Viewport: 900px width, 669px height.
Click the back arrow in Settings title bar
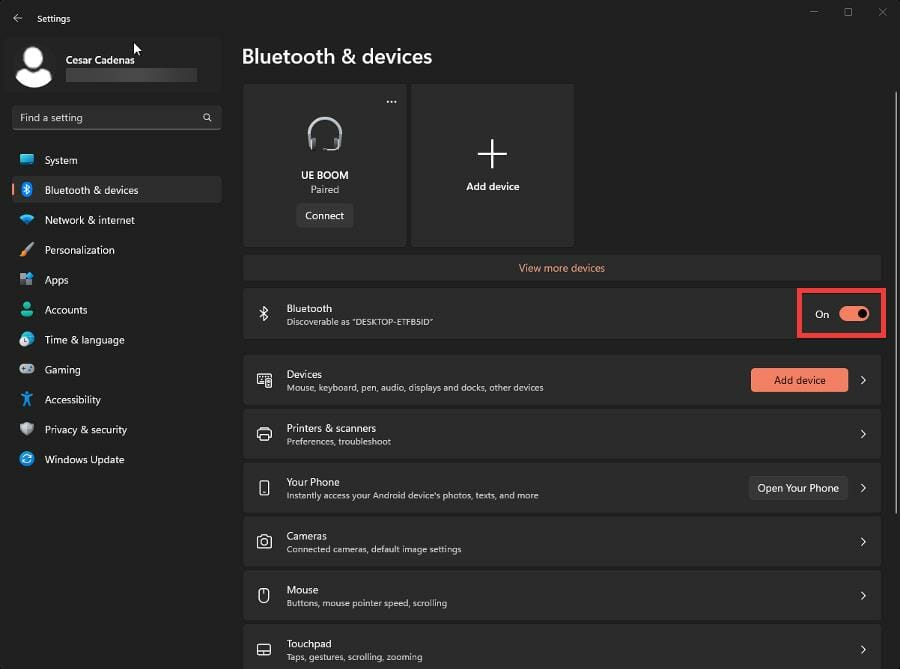[18, 18]
